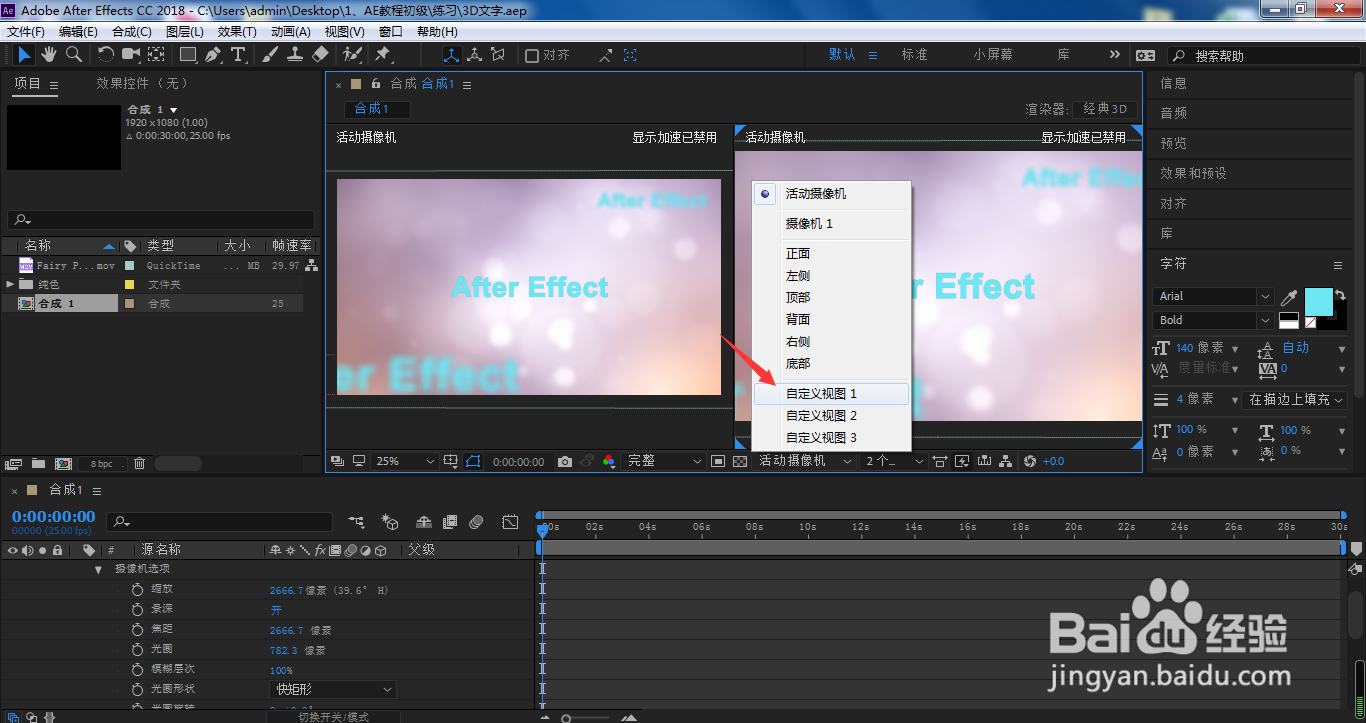Open the Comp Flowchart icon

tap(1006, 461)
